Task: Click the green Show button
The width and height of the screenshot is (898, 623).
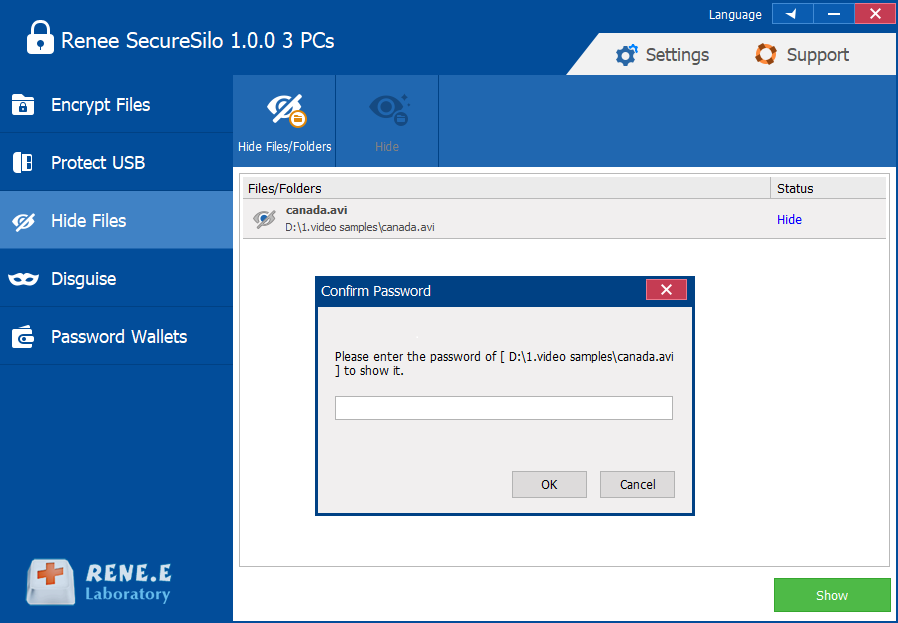Action: point(832,596)
